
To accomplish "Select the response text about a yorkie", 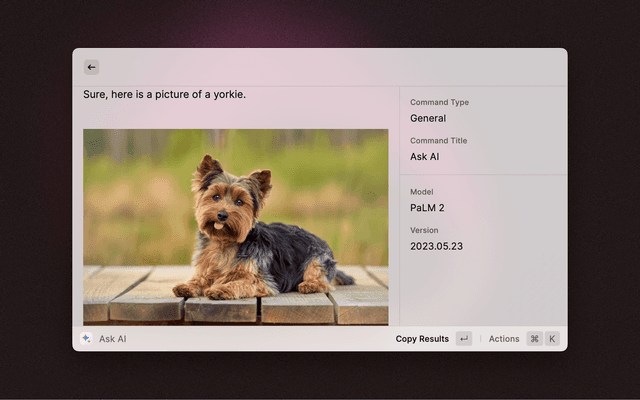I will [x=164, y=95].
